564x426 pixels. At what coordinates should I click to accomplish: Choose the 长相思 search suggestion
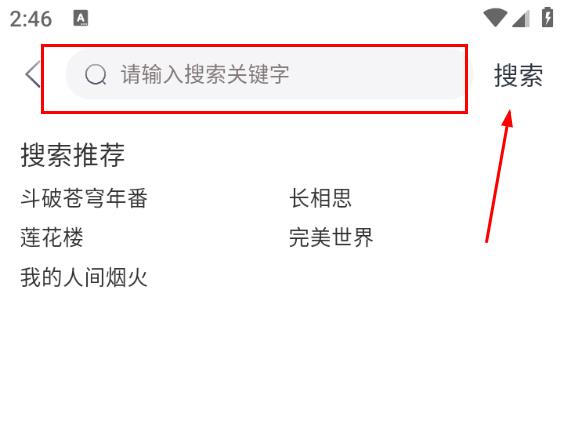point(320,198)
